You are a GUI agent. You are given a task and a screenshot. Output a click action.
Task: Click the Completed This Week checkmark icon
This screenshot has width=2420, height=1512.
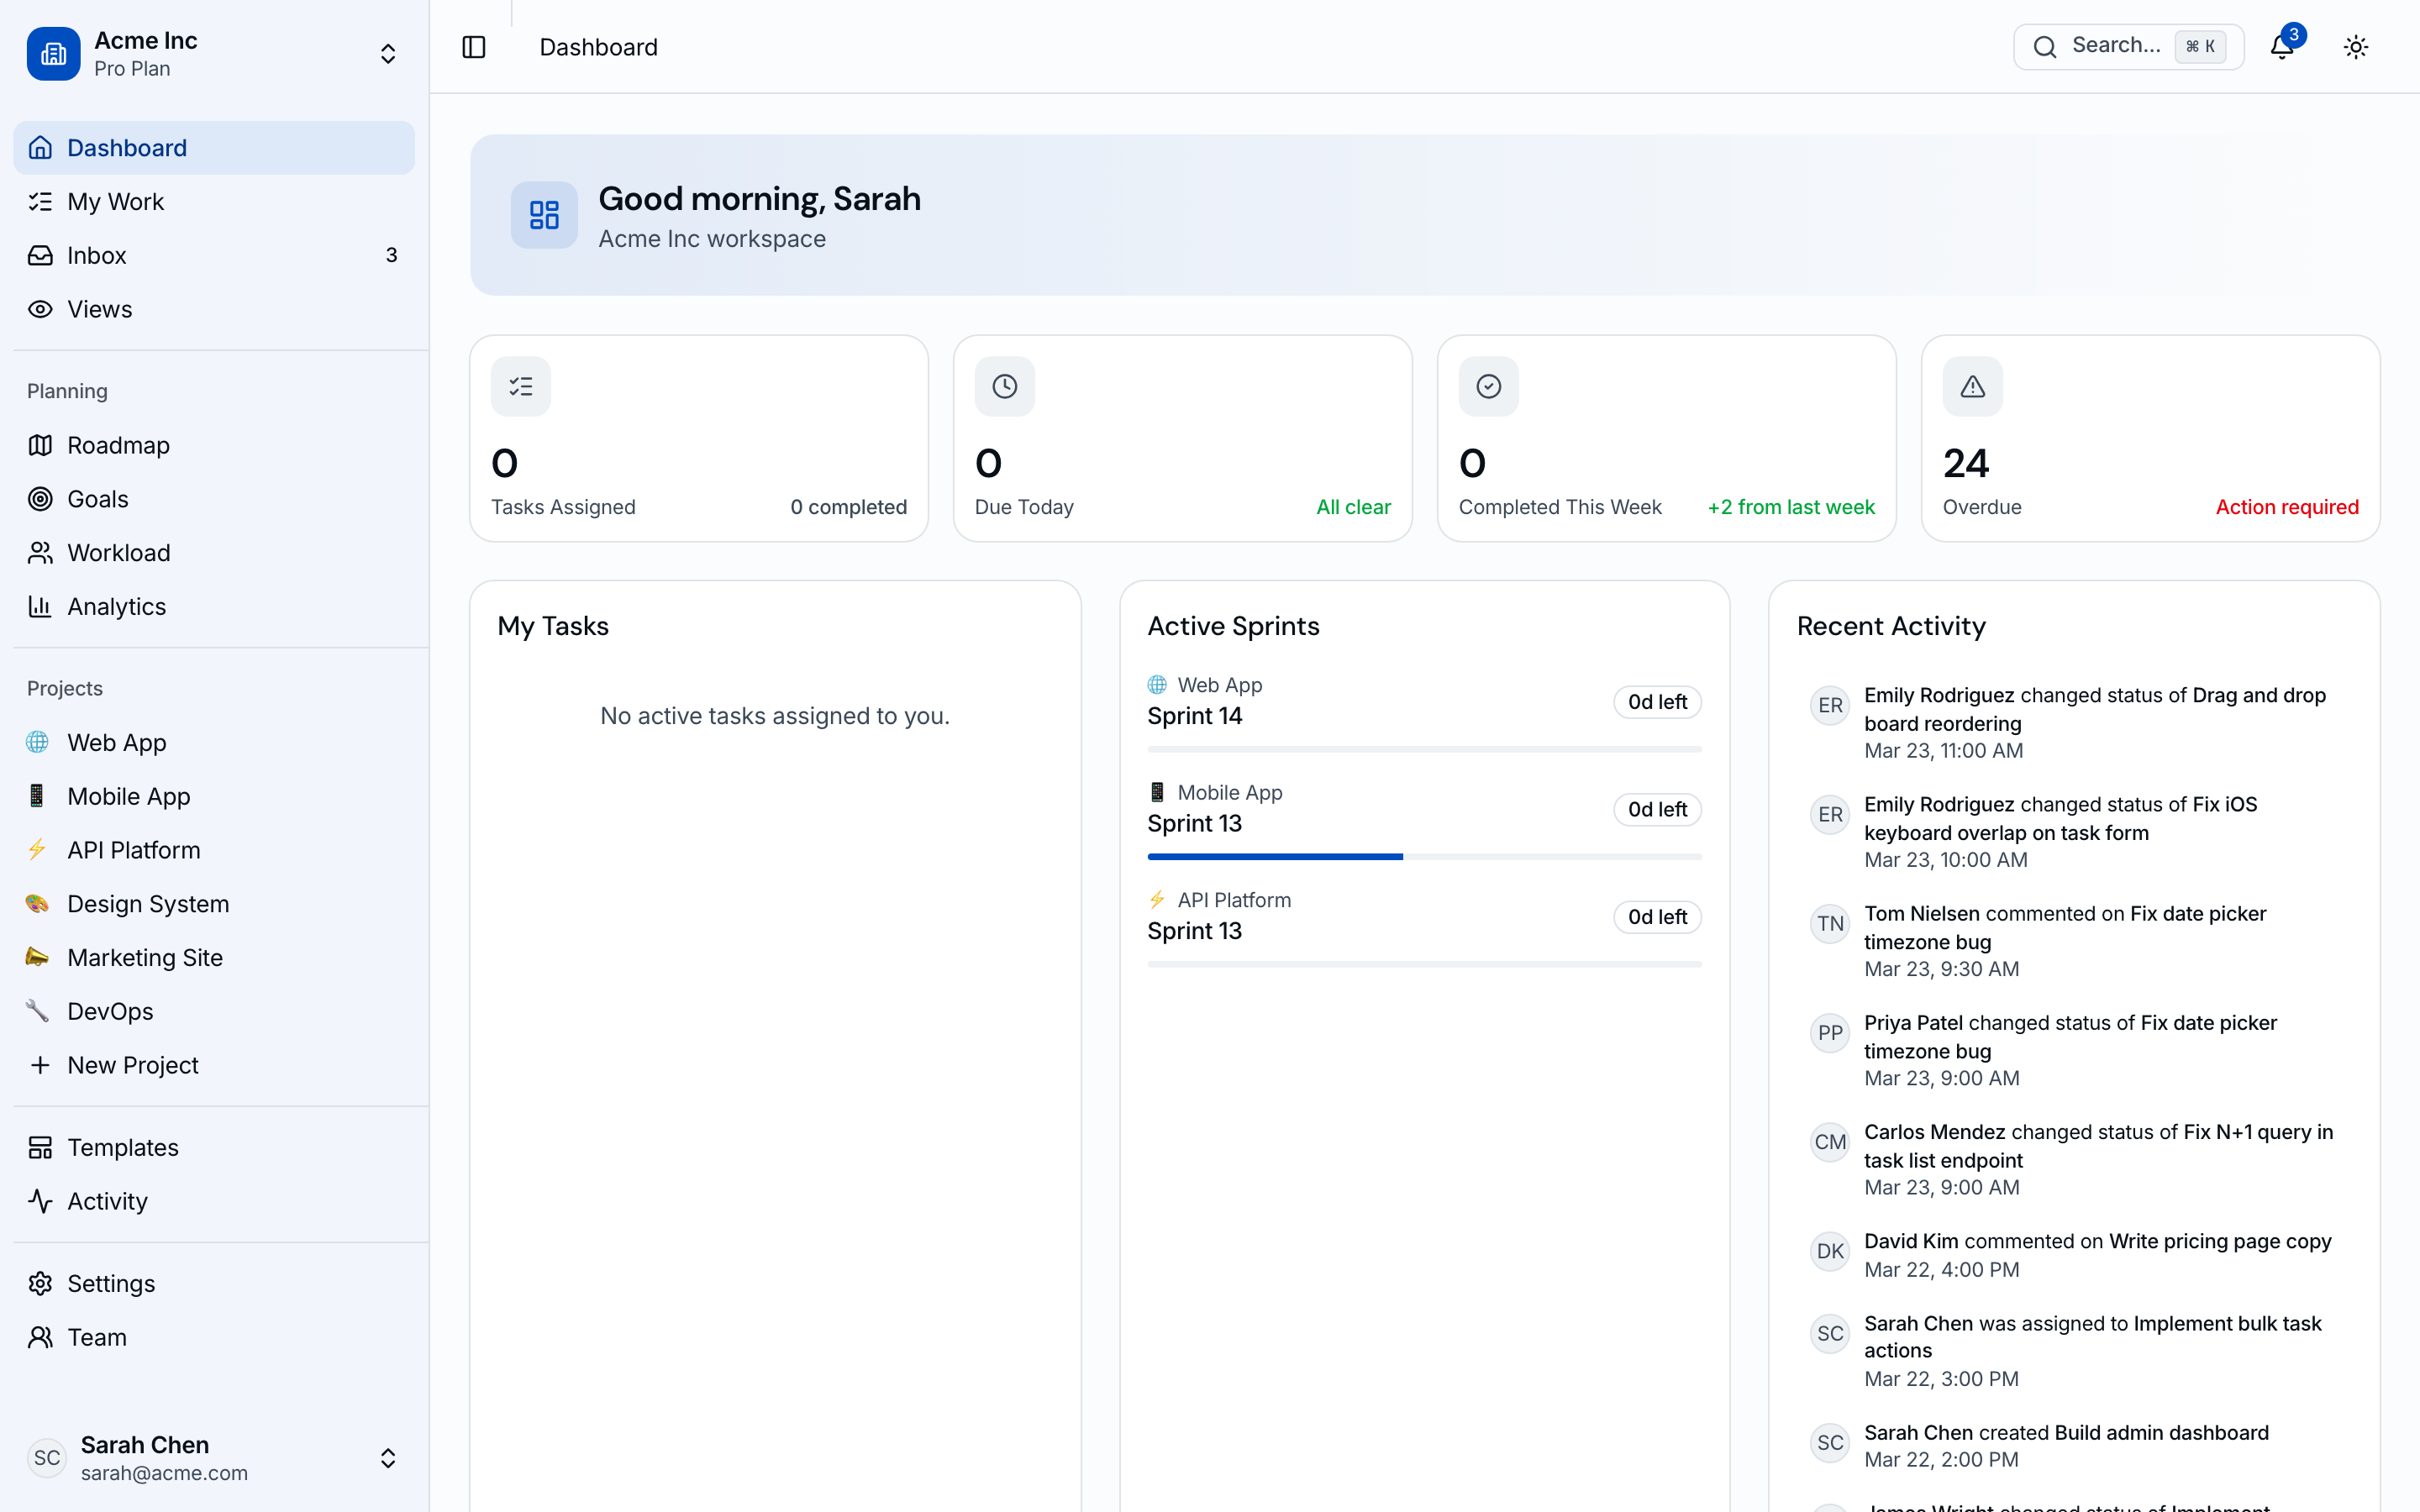(x=1488, y=386)
